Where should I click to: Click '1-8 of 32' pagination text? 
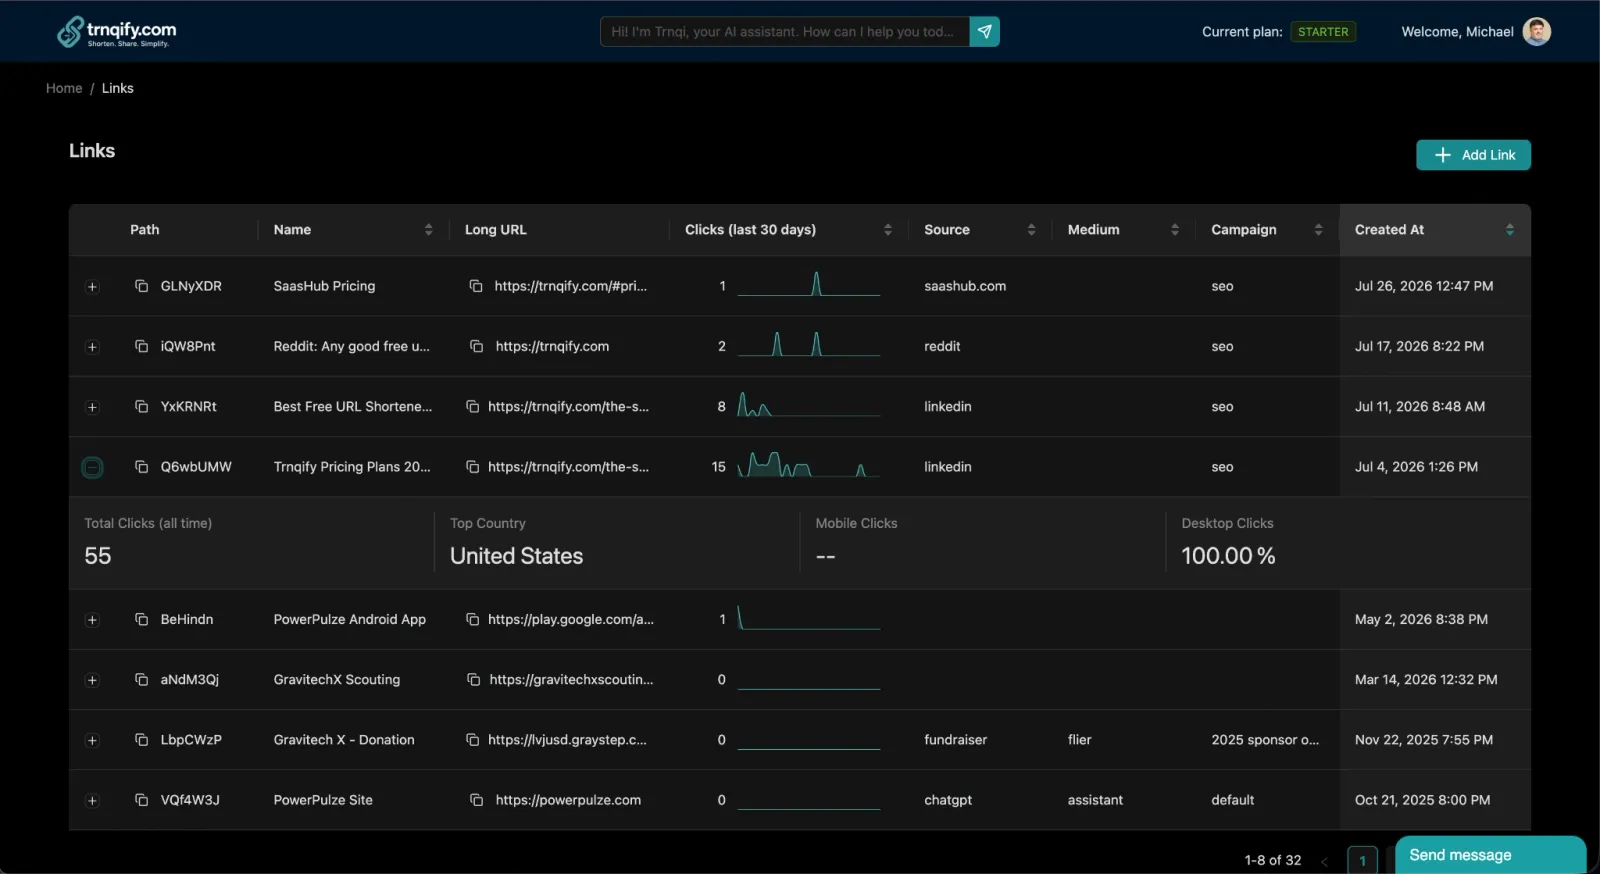pyautogui.click(x=1273, y=860)
